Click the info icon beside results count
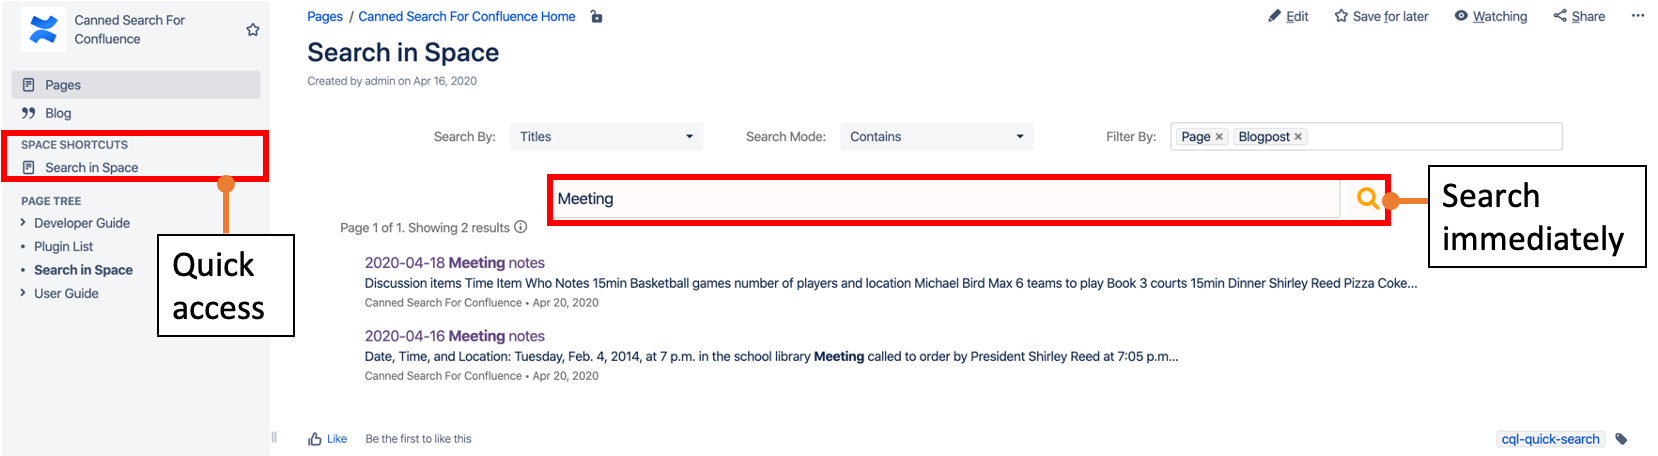 (x=521, y=228)
